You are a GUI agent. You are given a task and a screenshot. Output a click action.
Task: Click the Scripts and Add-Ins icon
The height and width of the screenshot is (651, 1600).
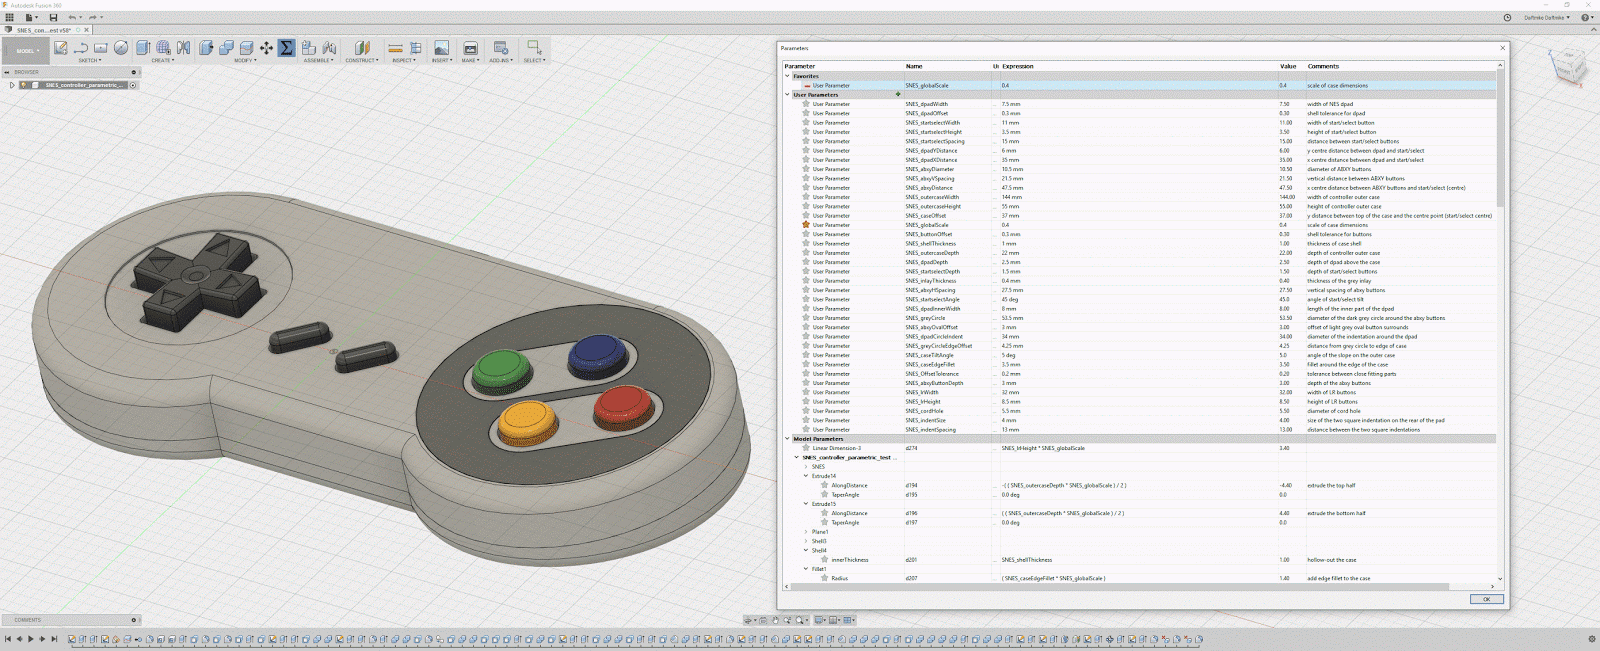coord(501,48)
